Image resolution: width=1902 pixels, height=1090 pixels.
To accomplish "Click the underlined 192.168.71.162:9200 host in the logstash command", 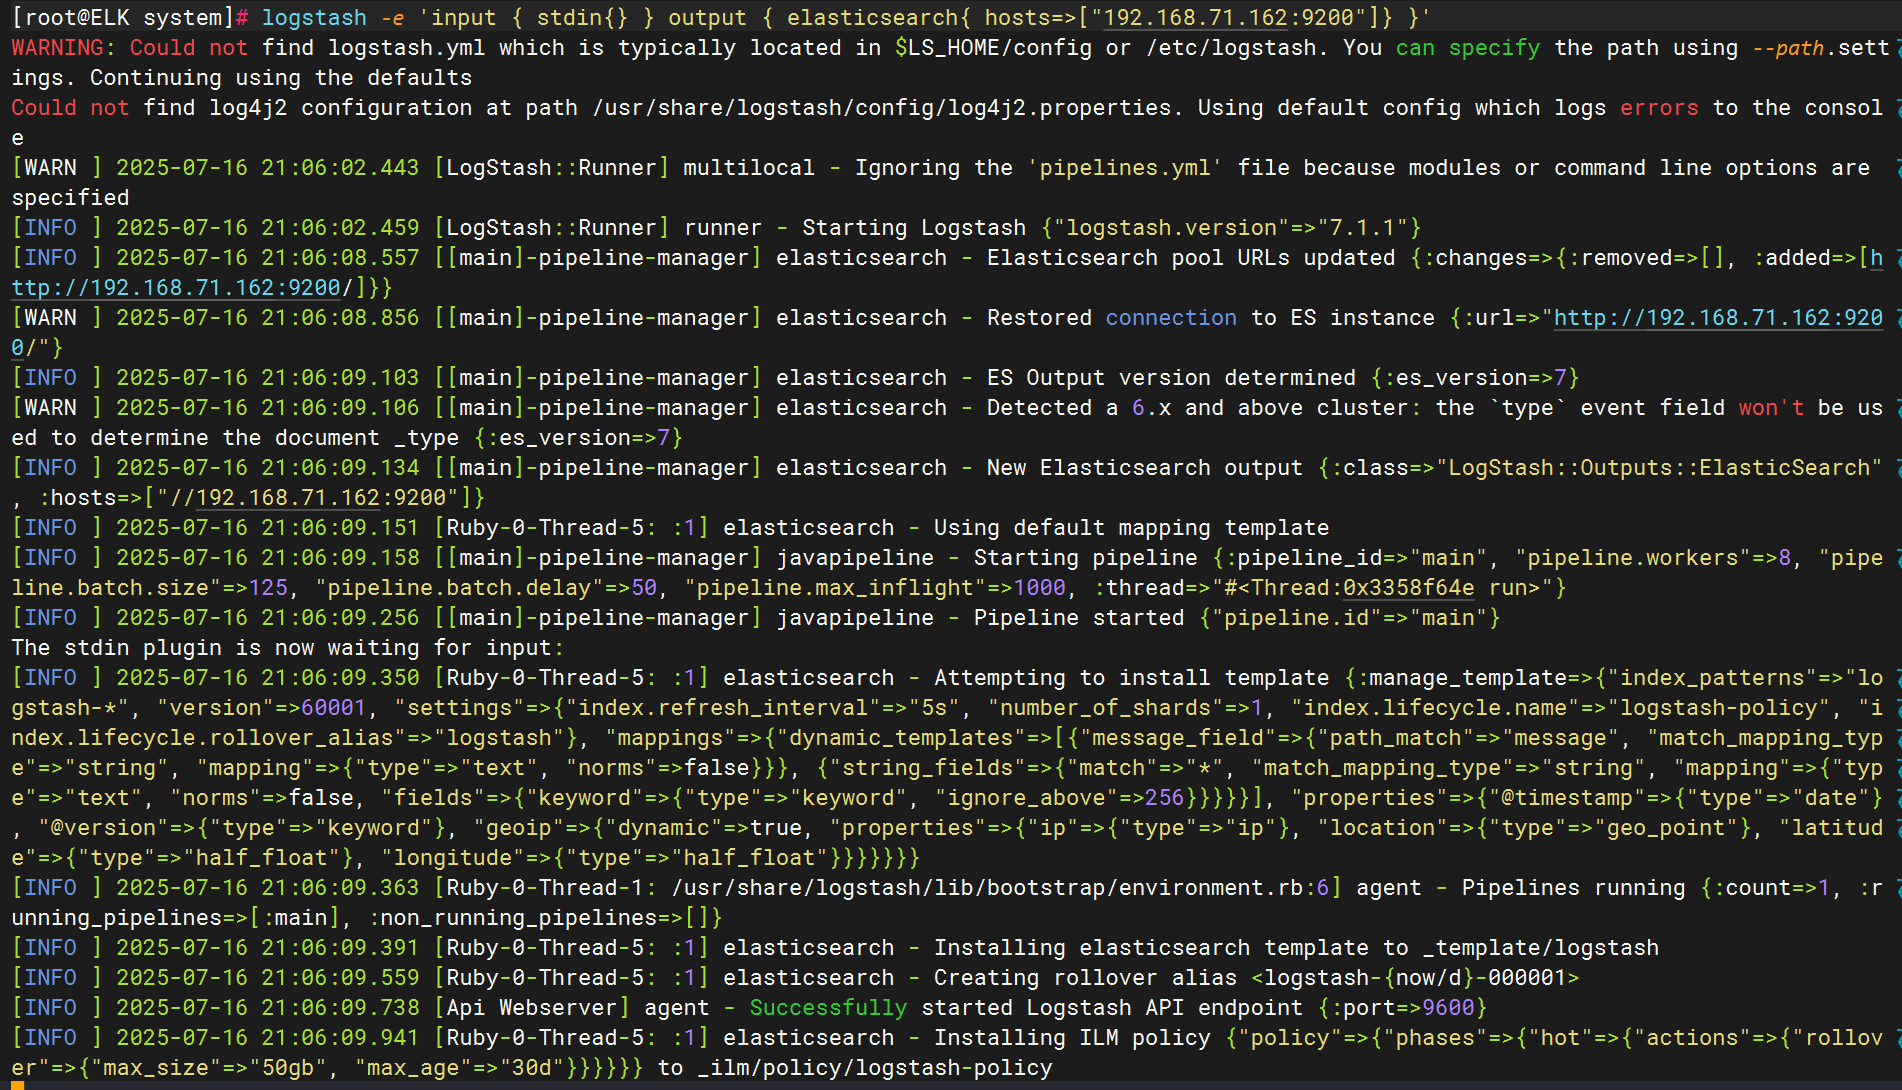I will point(1228,18).
